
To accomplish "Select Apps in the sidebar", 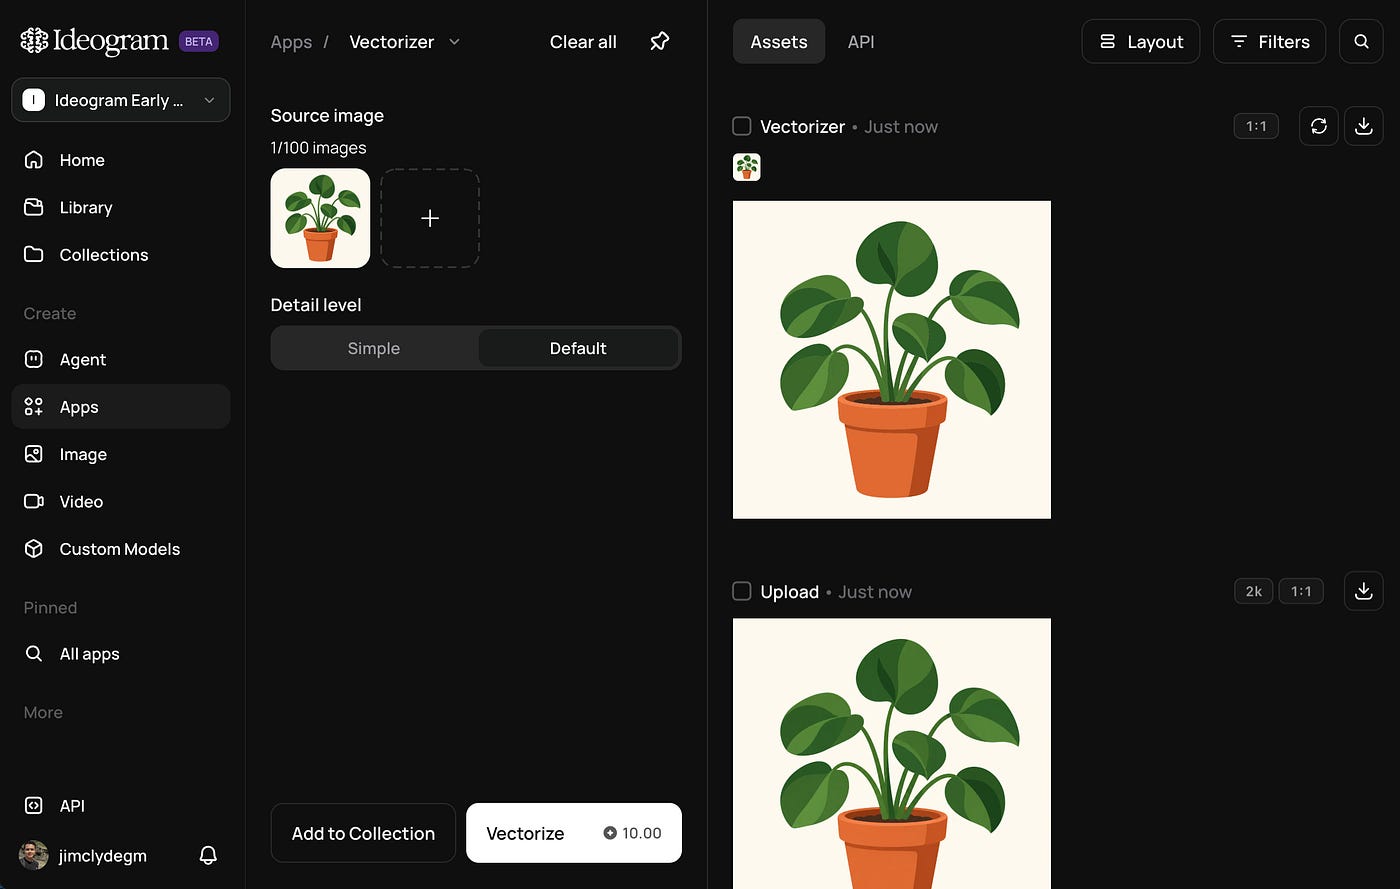I will click(121, 407).
